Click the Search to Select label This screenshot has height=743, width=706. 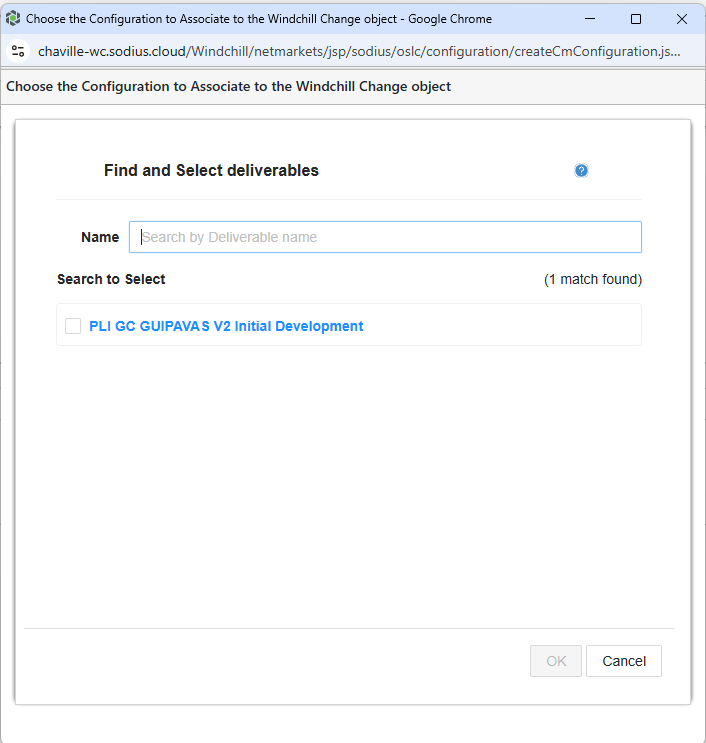tap(111, 279)
